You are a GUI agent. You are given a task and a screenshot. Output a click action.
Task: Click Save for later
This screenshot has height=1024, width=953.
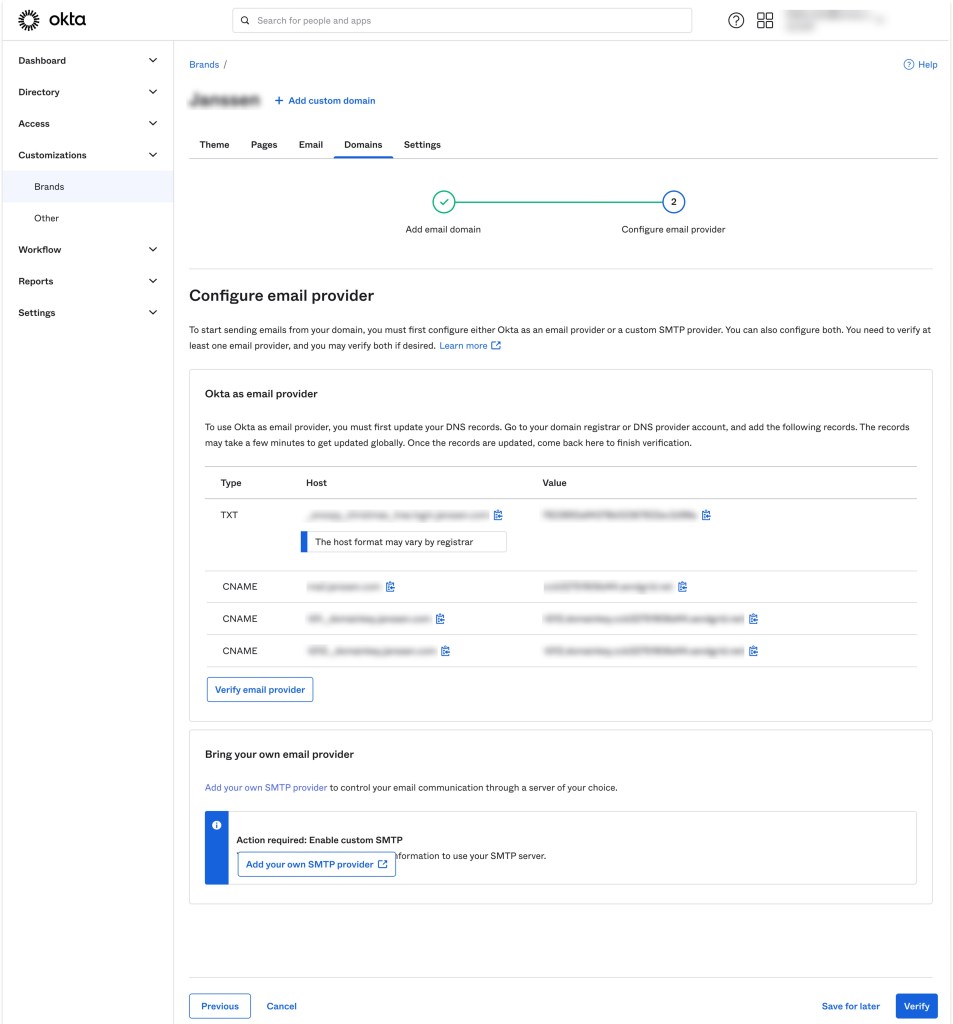(850, 1006)
